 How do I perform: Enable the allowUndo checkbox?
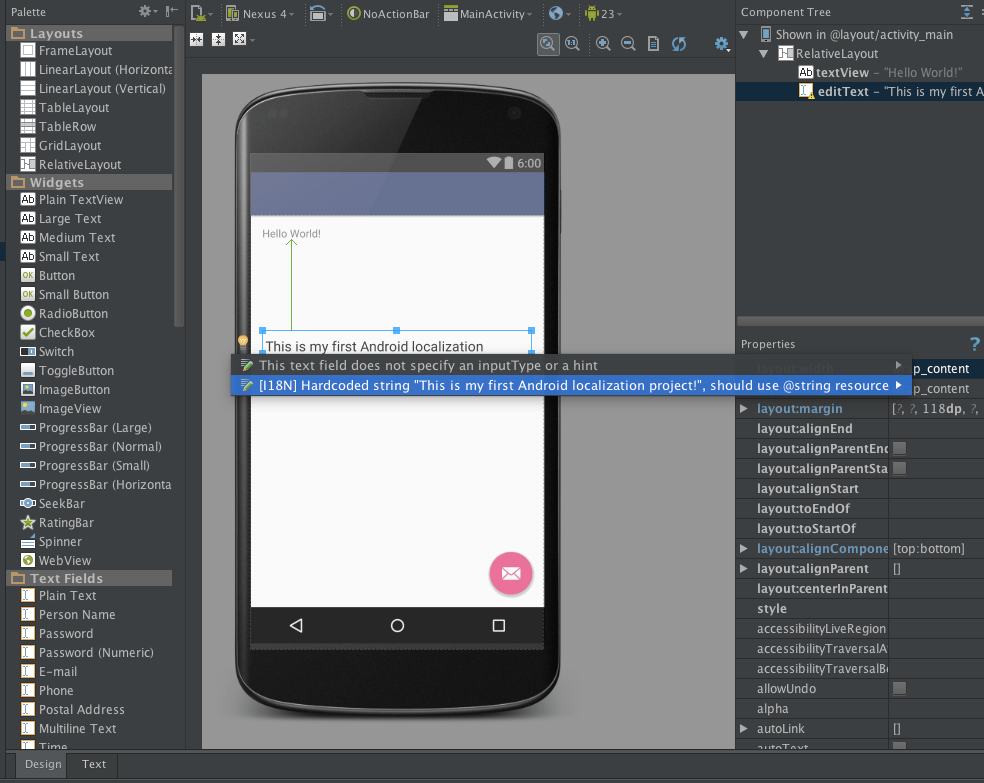click(x=899, y=688)
